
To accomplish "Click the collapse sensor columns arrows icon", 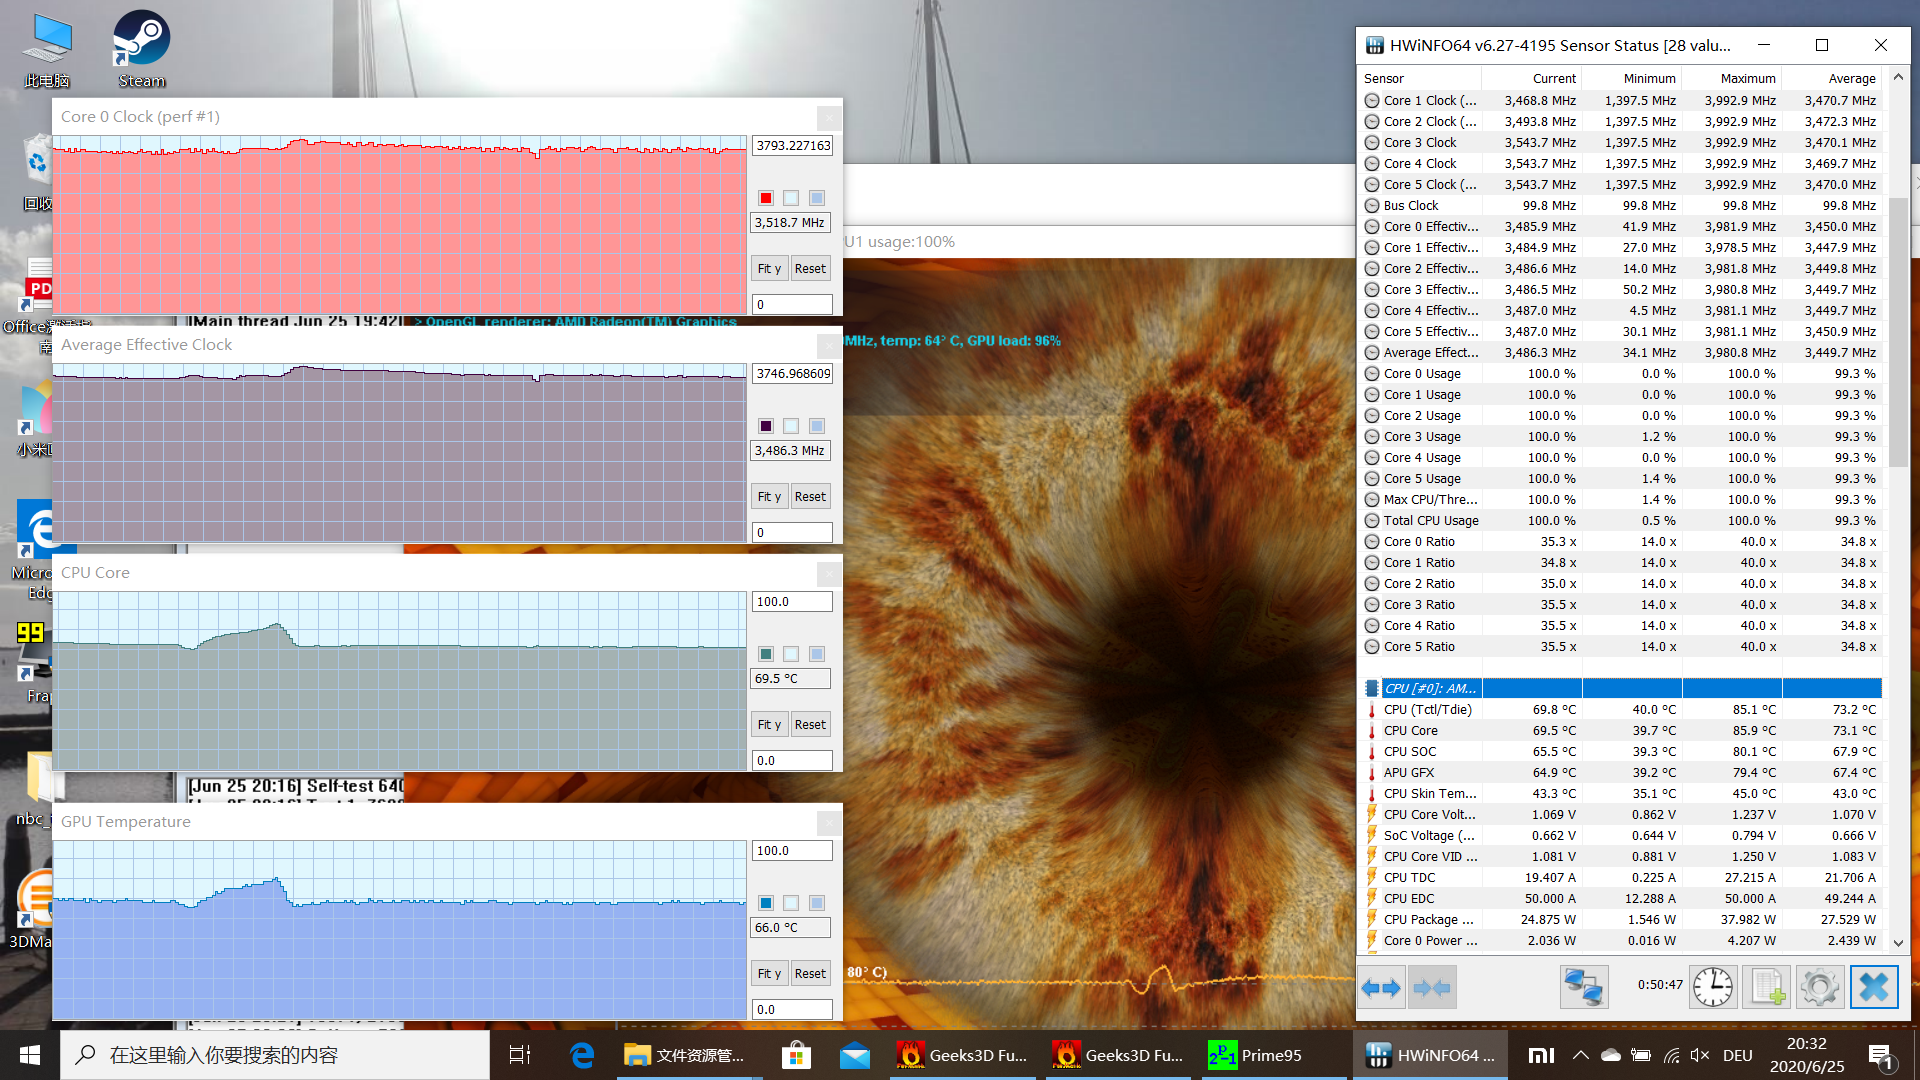I will pos(1431,988).
